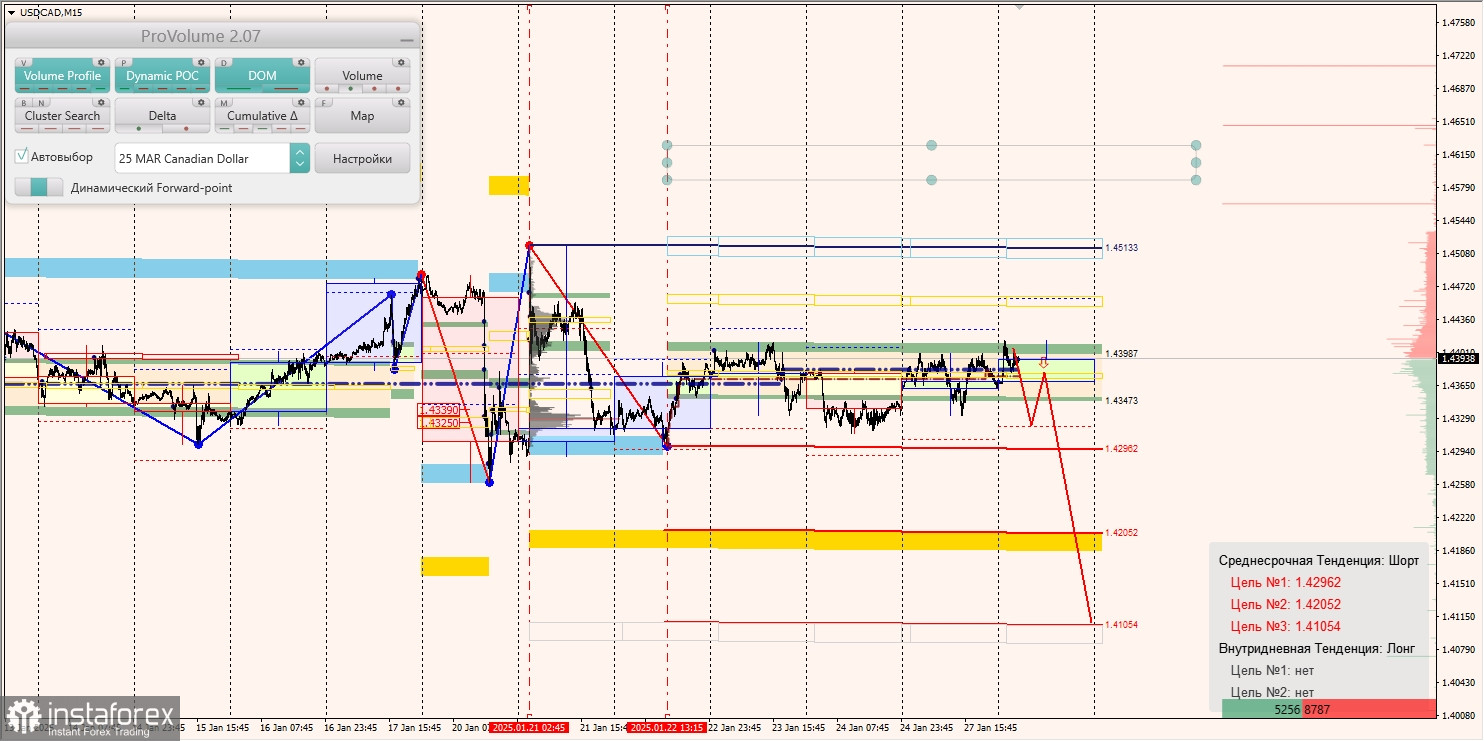Click the 1.42962 red level label
The image size is (1484, 741).
click(x=1121, y=449)
